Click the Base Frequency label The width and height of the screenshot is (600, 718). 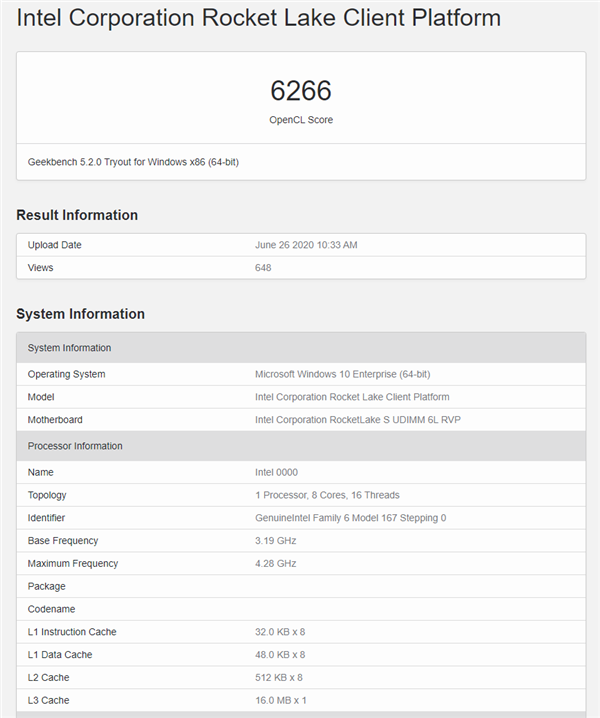pos(63,541)
